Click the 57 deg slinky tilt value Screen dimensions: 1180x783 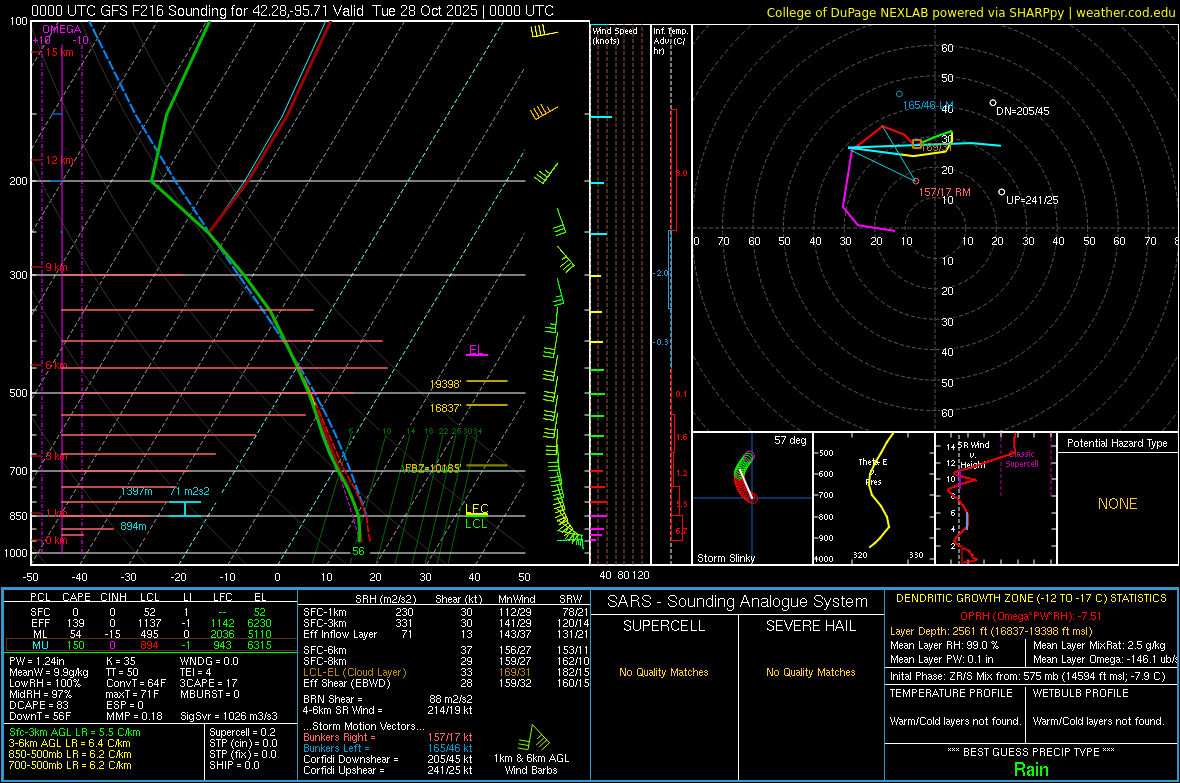tap(790, 440)
